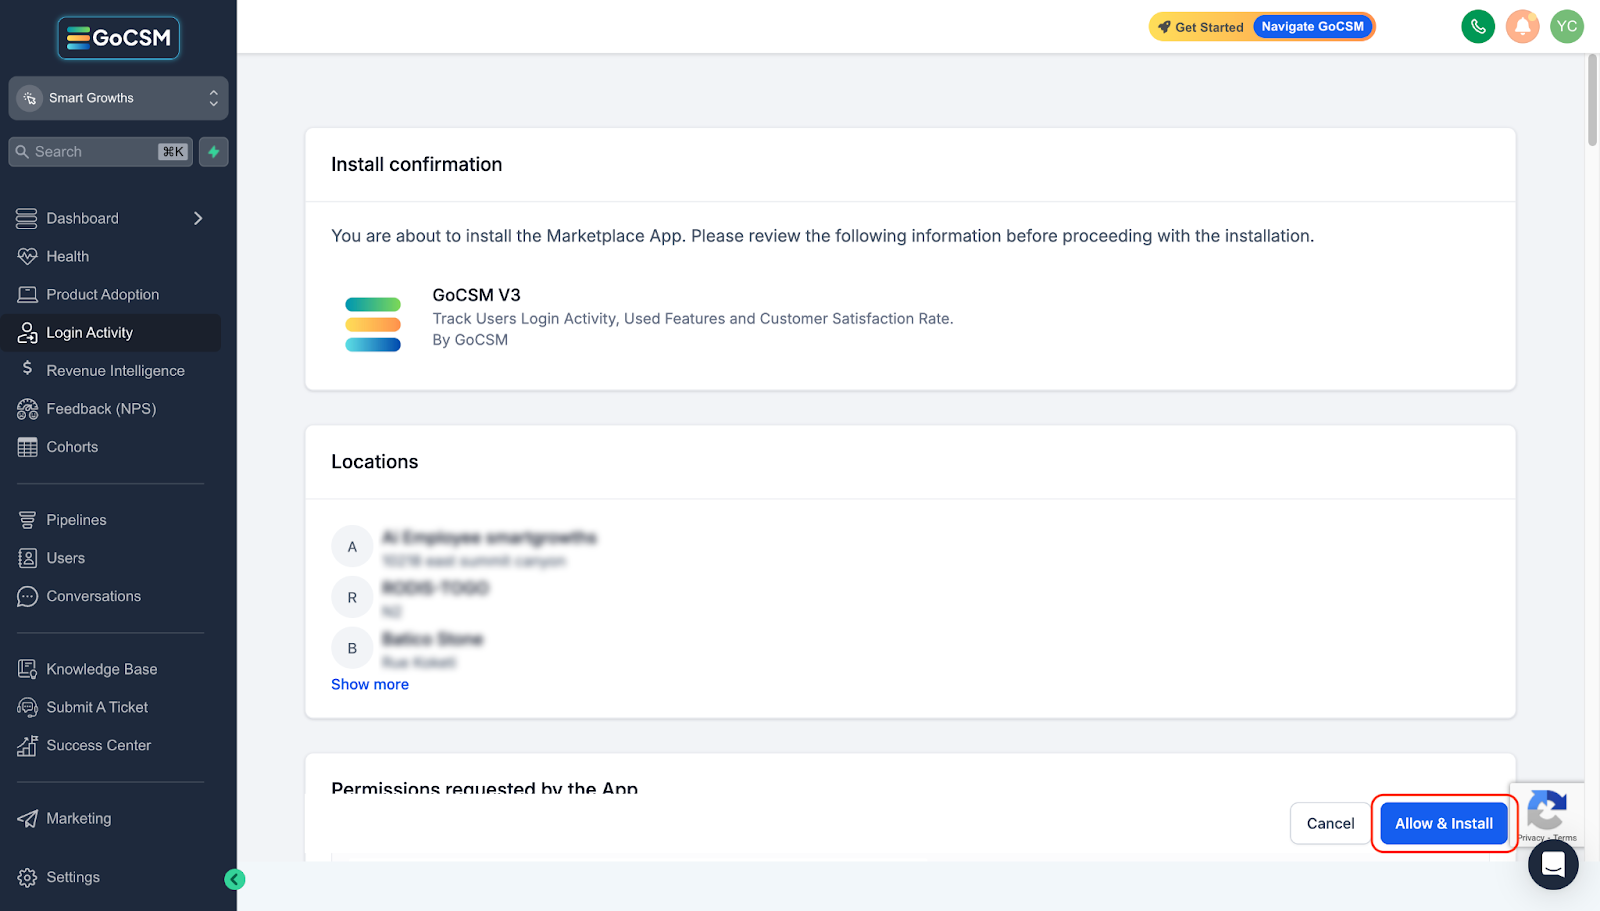
Task: Click Allow & Install button
Action: coord(1444,823)
